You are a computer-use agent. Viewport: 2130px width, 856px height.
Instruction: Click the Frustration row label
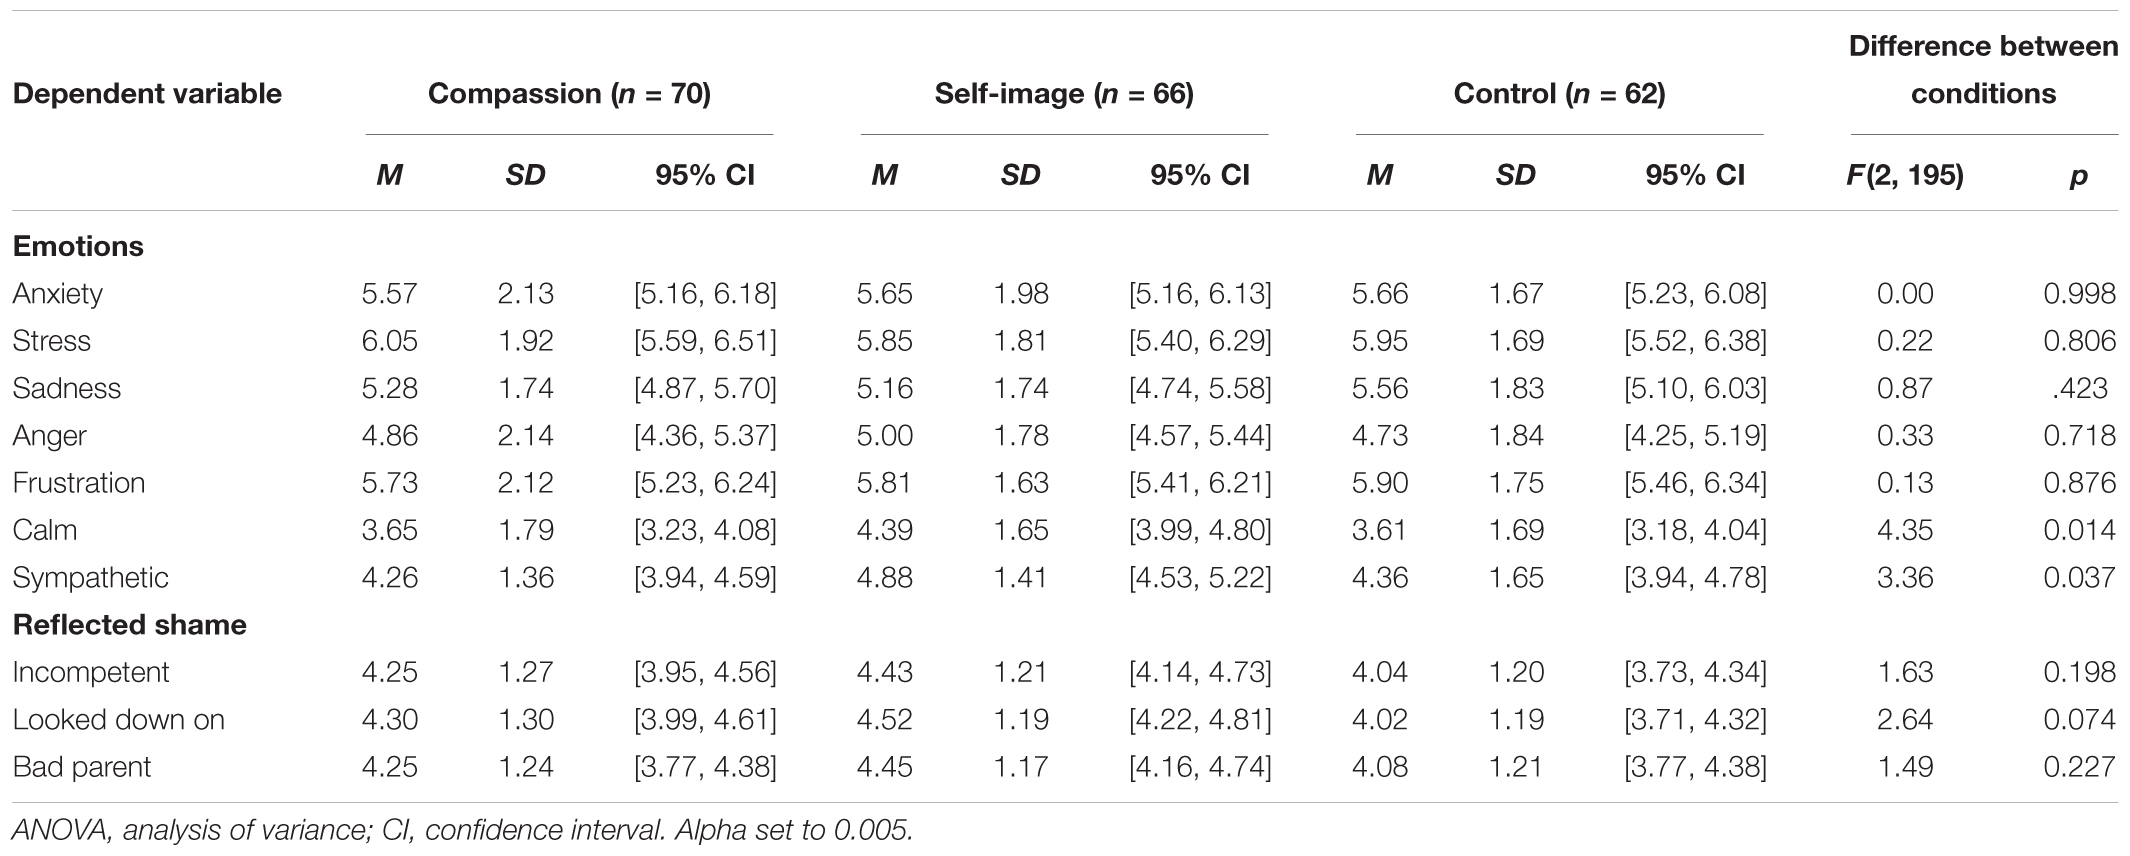(79, 483)
